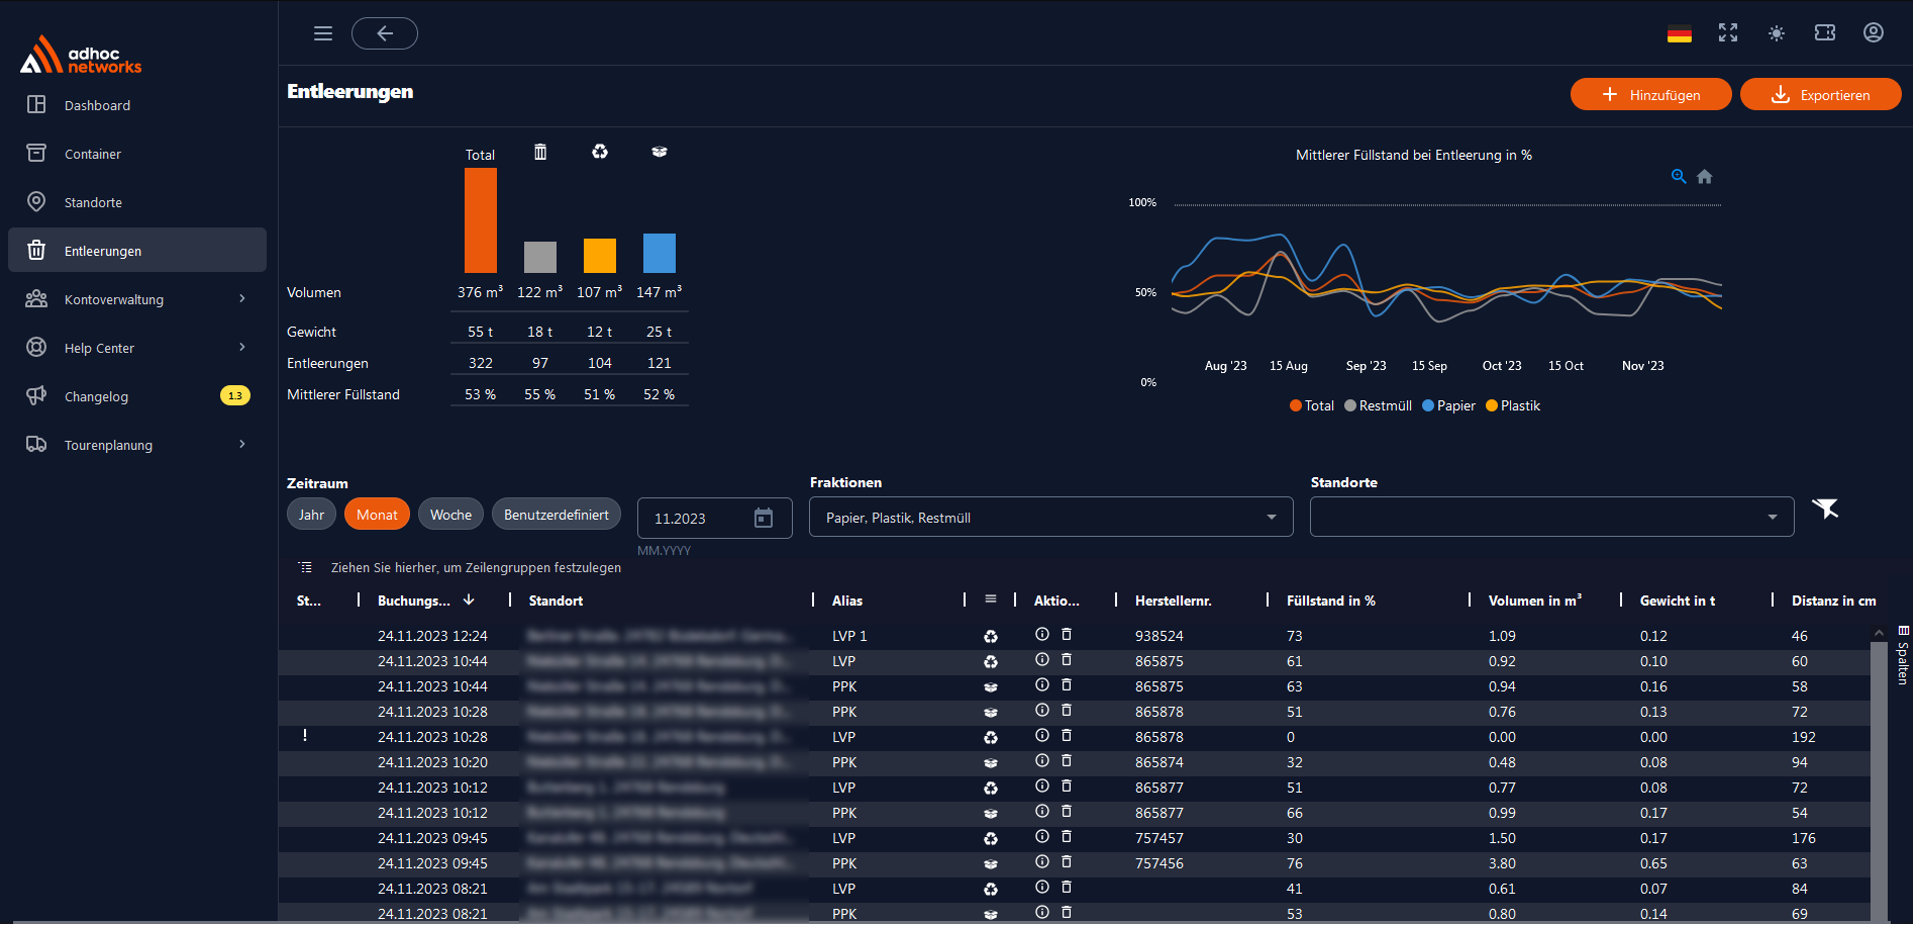This screenshot has width=1913, height=926.
Task: Click the Exportieren button
Action: point(1820,94)
